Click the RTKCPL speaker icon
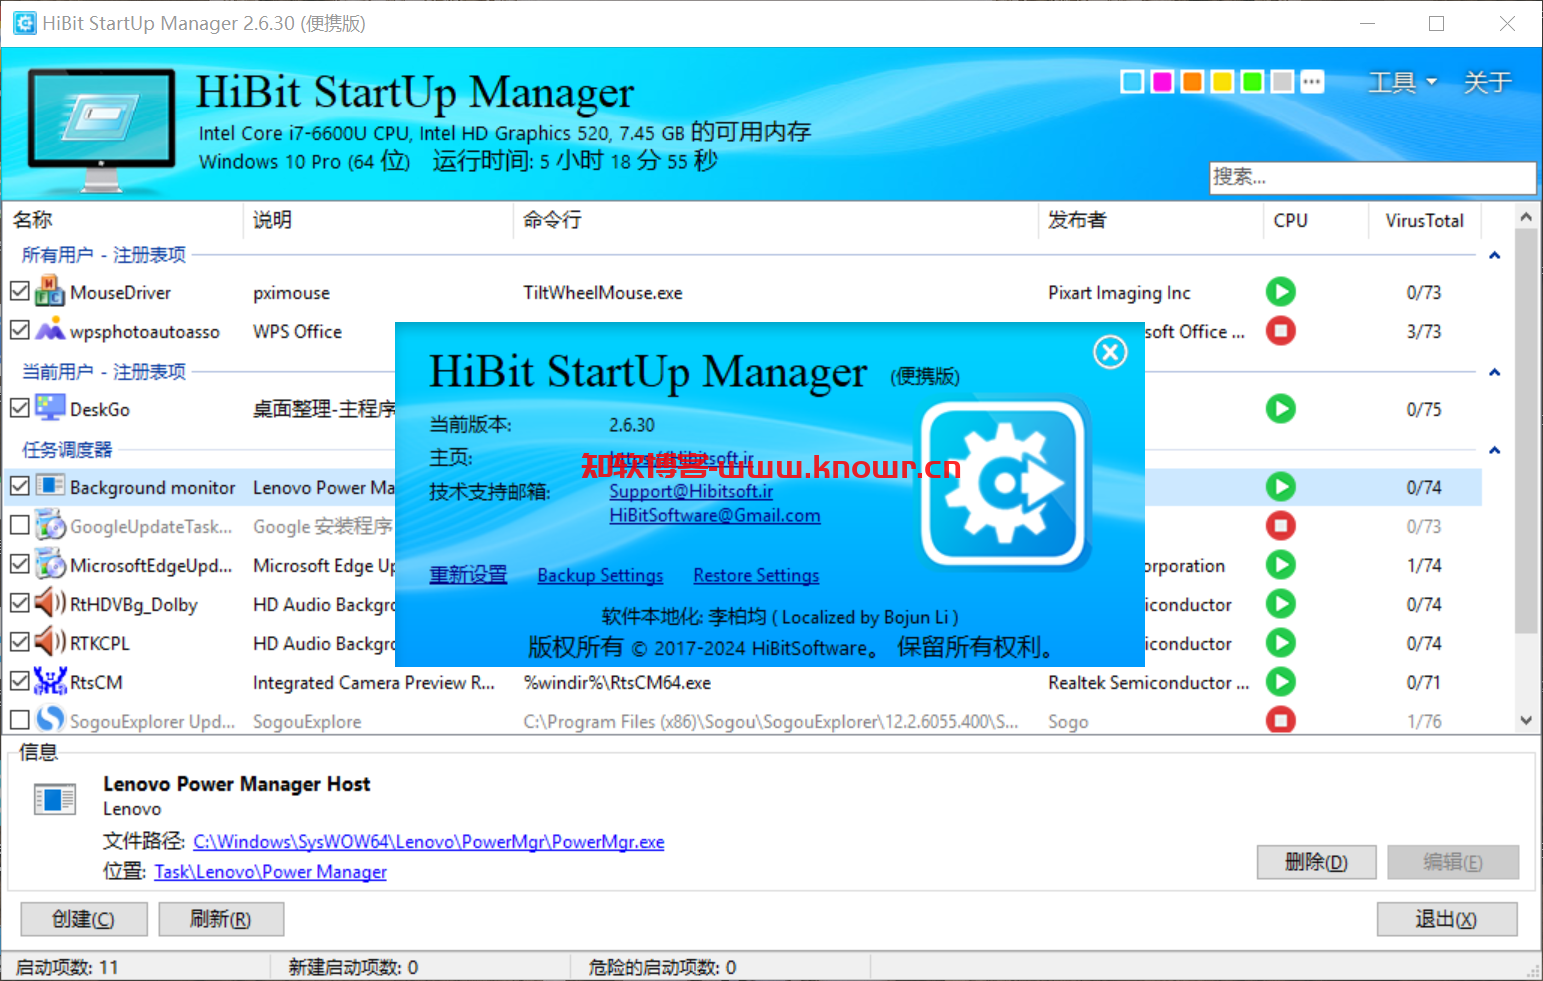 [50, 642]
